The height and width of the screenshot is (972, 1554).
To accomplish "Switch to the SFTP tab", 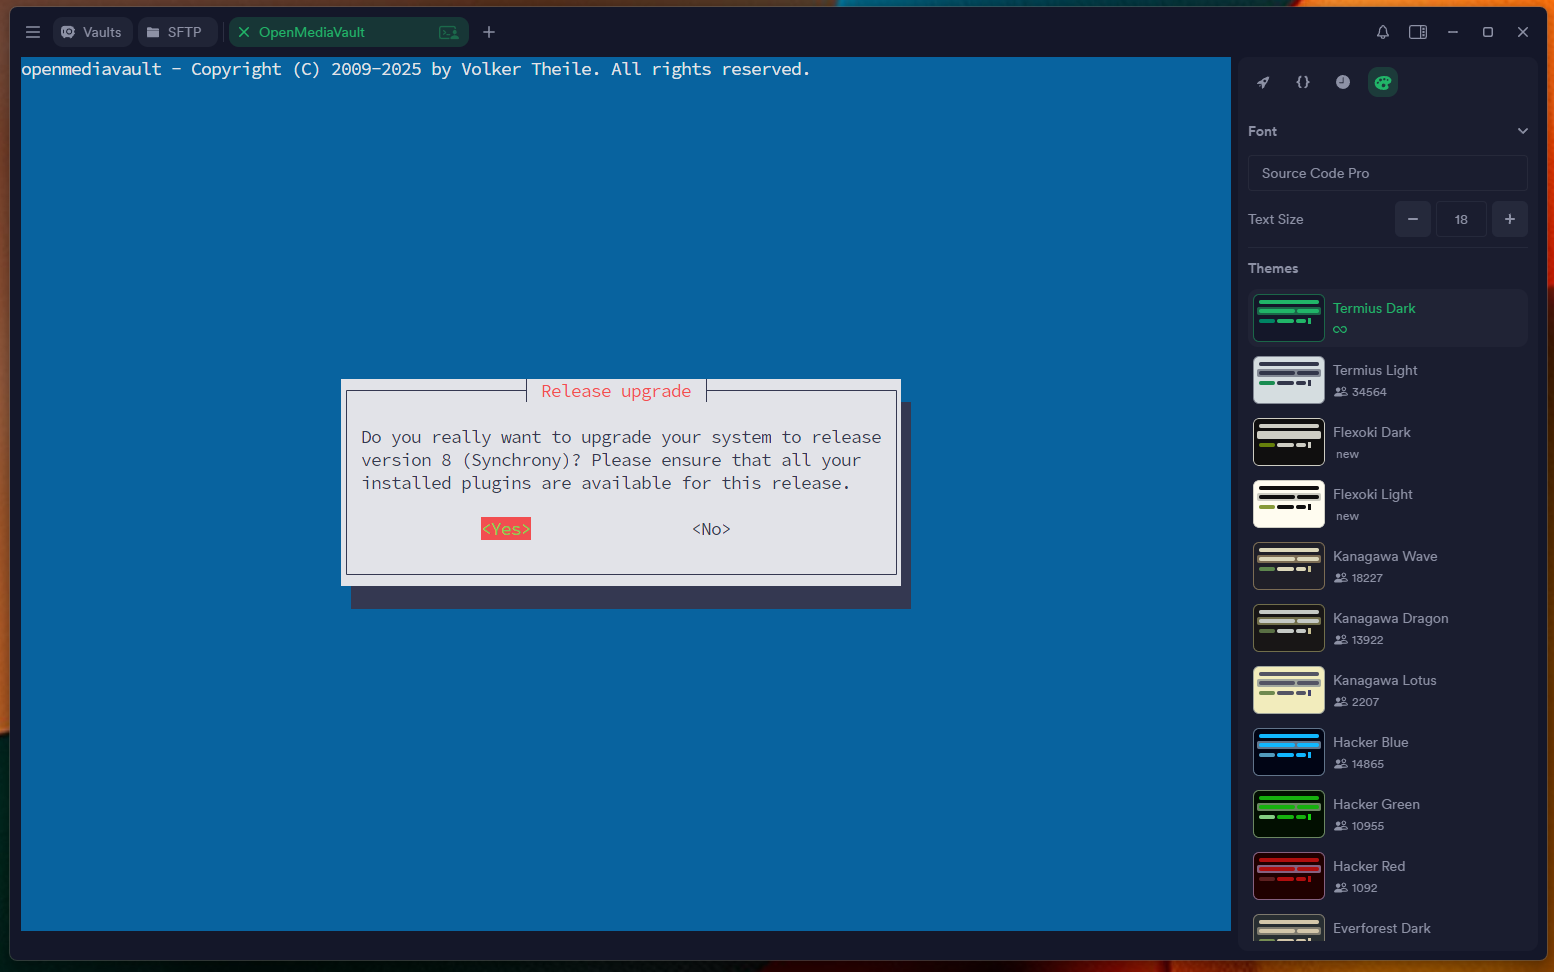I will point(177,31).
